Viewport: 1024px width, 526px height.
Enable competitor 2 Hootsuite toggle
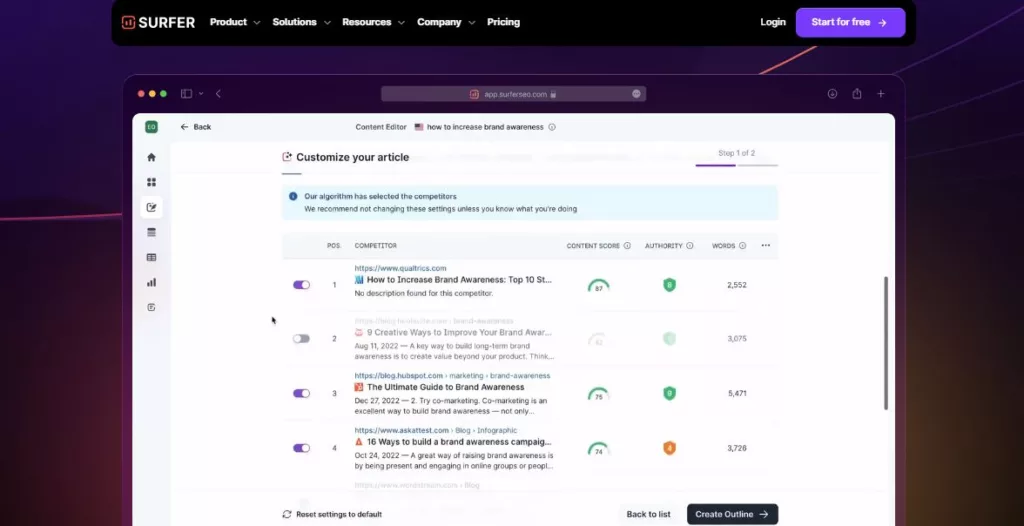301,338
